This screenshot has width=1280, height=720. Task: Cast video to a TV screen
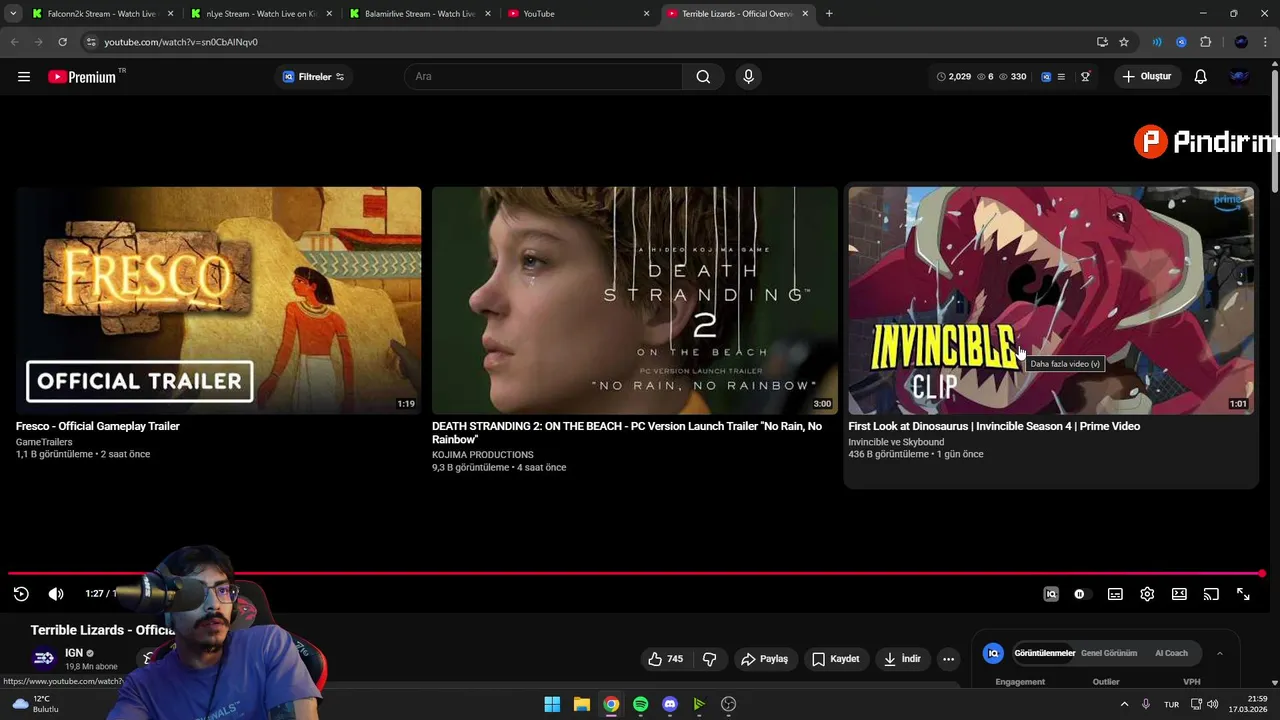click(x=1211, y=594)
